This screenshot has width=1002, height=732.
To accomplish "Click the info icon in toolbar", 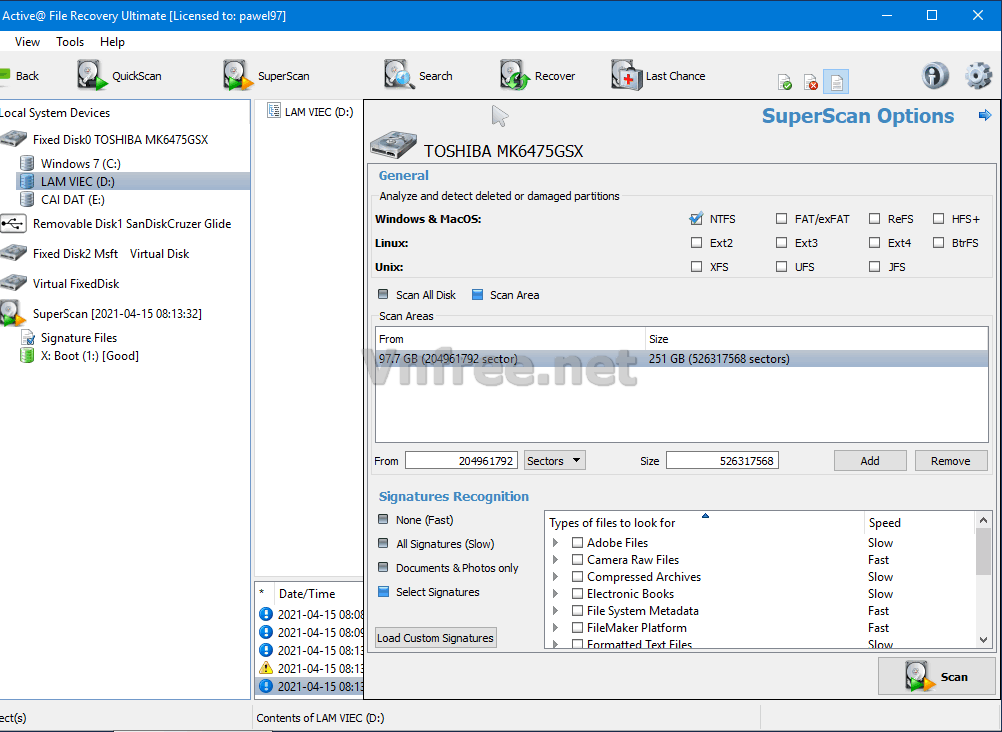I will [x=935, y=76].
